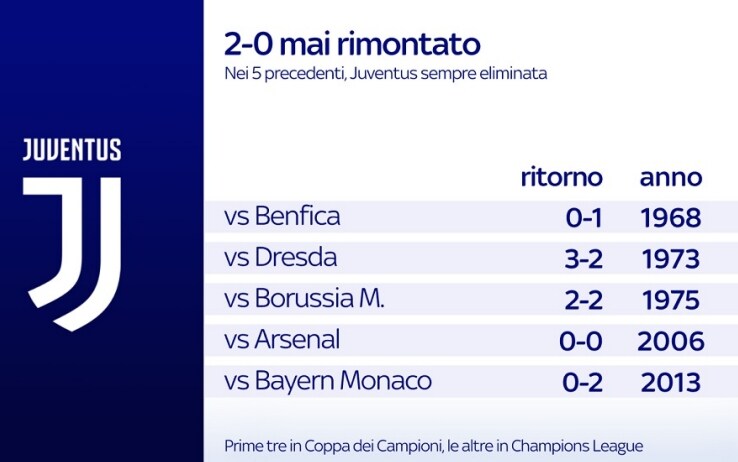738x462 pixels.
Task: Select the vs Benfica row
Action: click(471, 217)
